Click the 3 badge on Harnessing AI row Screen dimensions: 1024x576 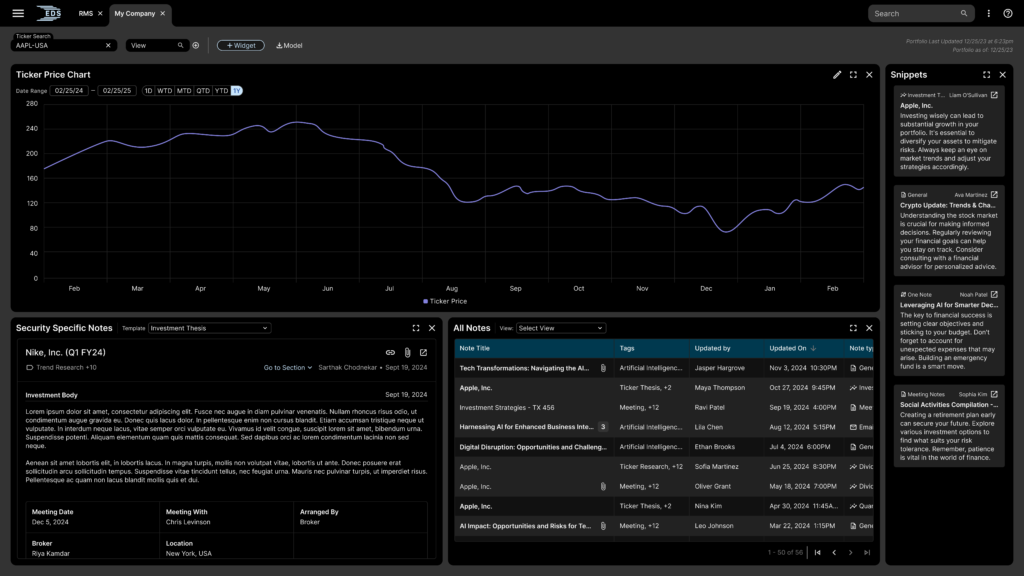point(603,427)
